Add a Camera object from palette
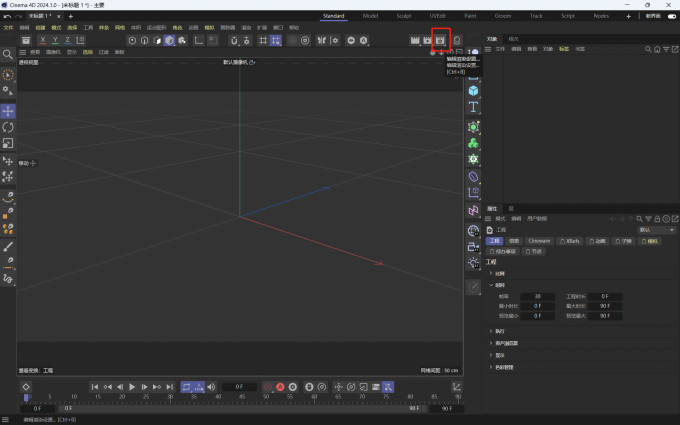Image resolution: width=680 pixels, height=425 pixels. [x=473, y=247]
